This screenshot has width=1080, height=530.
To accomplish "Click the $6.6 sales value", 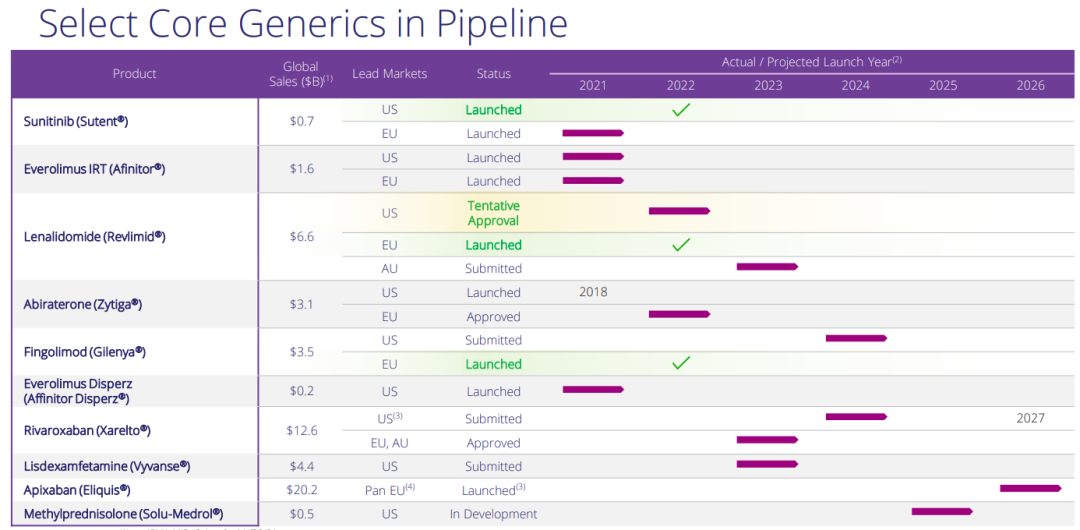I will click(302, 236).
